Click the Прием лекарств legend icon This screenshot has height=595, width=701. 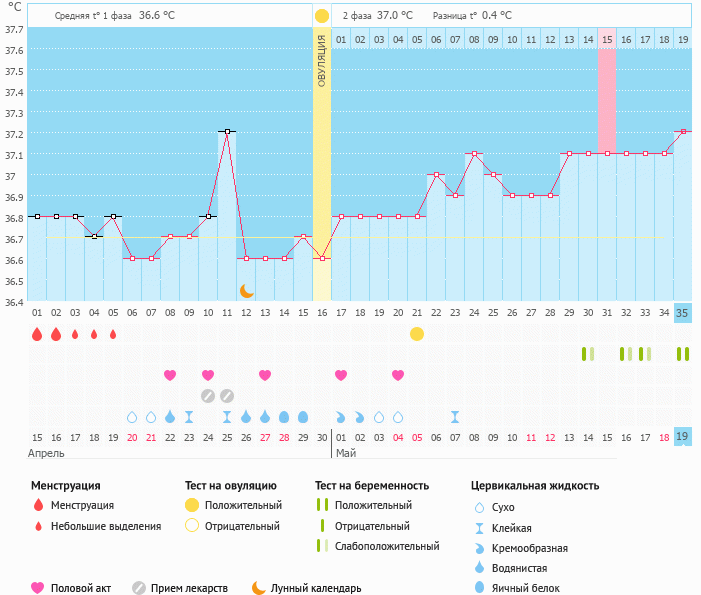point(139,588)
